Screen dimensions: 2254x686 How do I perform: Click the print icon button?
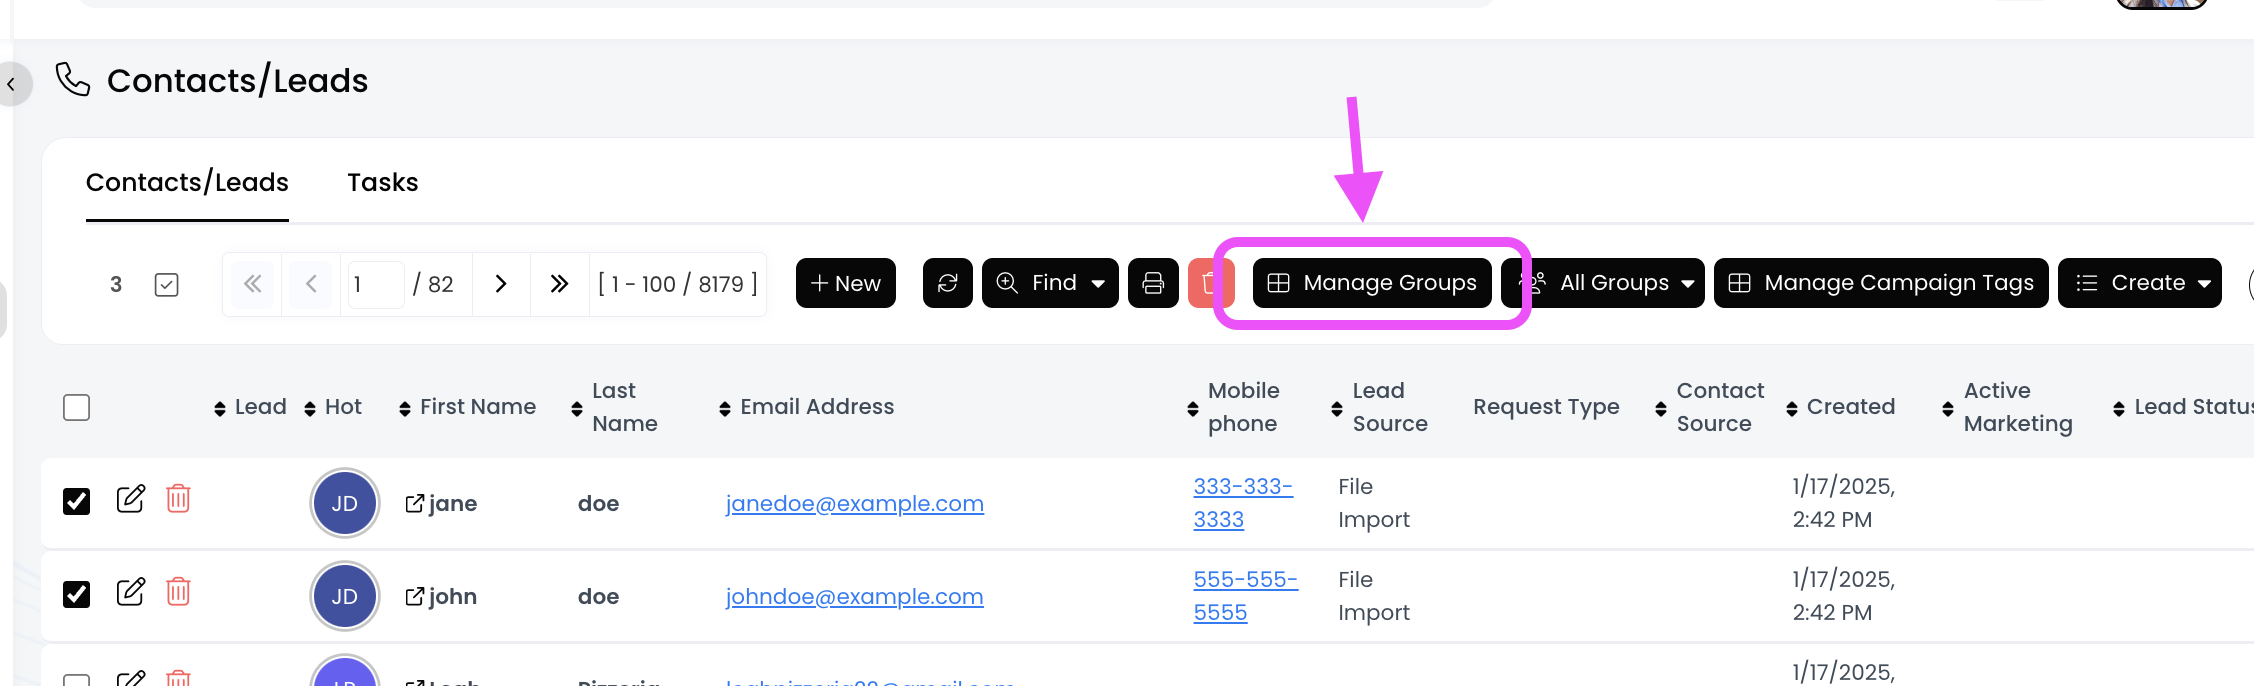tap(1153, 283)
